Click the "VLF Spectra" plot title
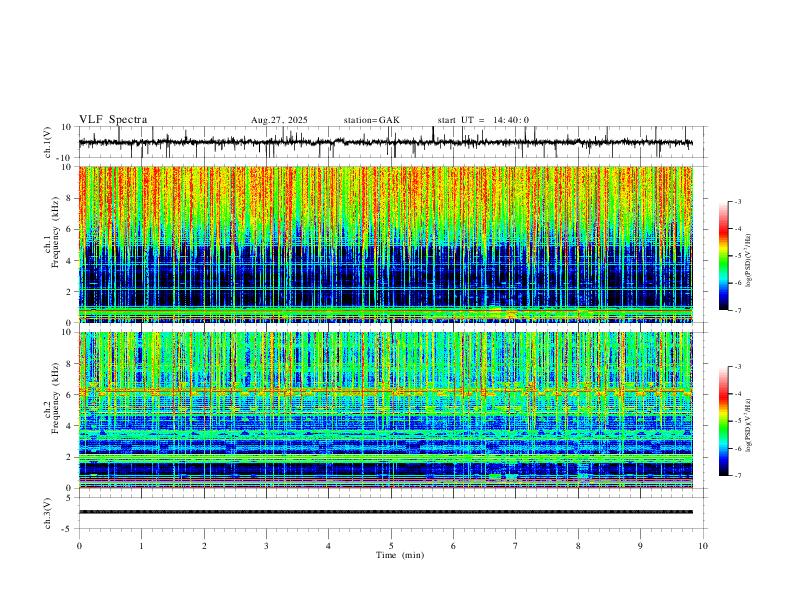Viewport: 792px width, 612px height. click(x=113, y=120)
